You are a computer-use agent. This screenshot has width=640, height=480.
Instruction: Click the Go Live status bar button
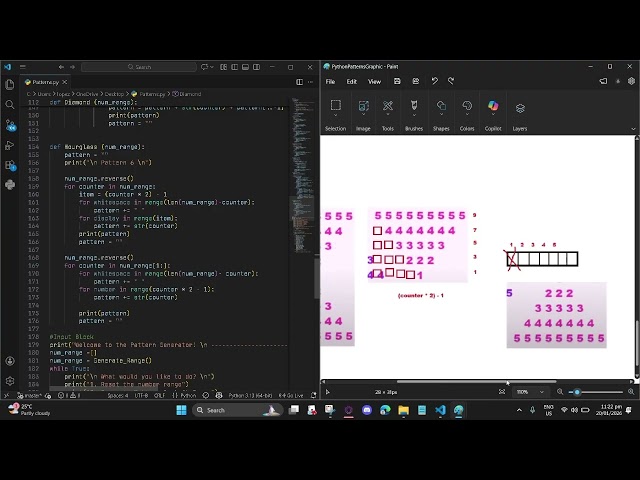coord(291,396)
